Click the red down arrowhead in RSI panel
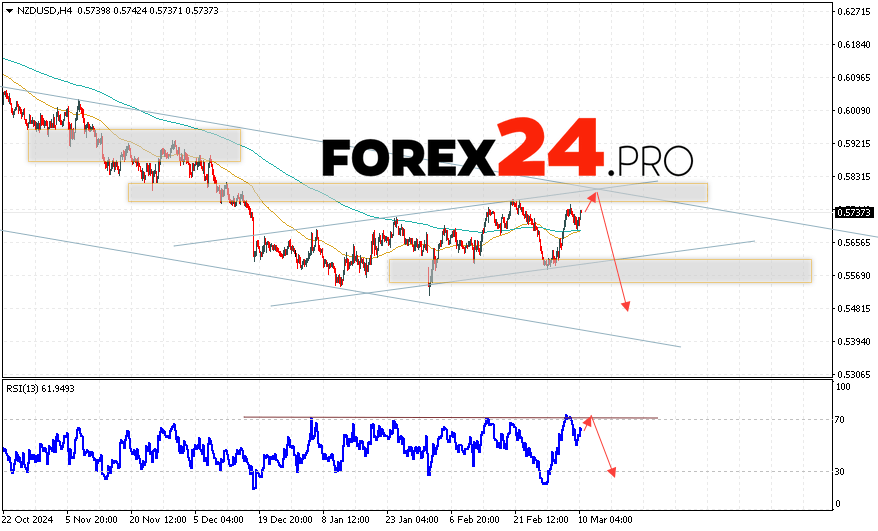Image resolution: width=878 pixels, height=531 pixels. point(610,472)
